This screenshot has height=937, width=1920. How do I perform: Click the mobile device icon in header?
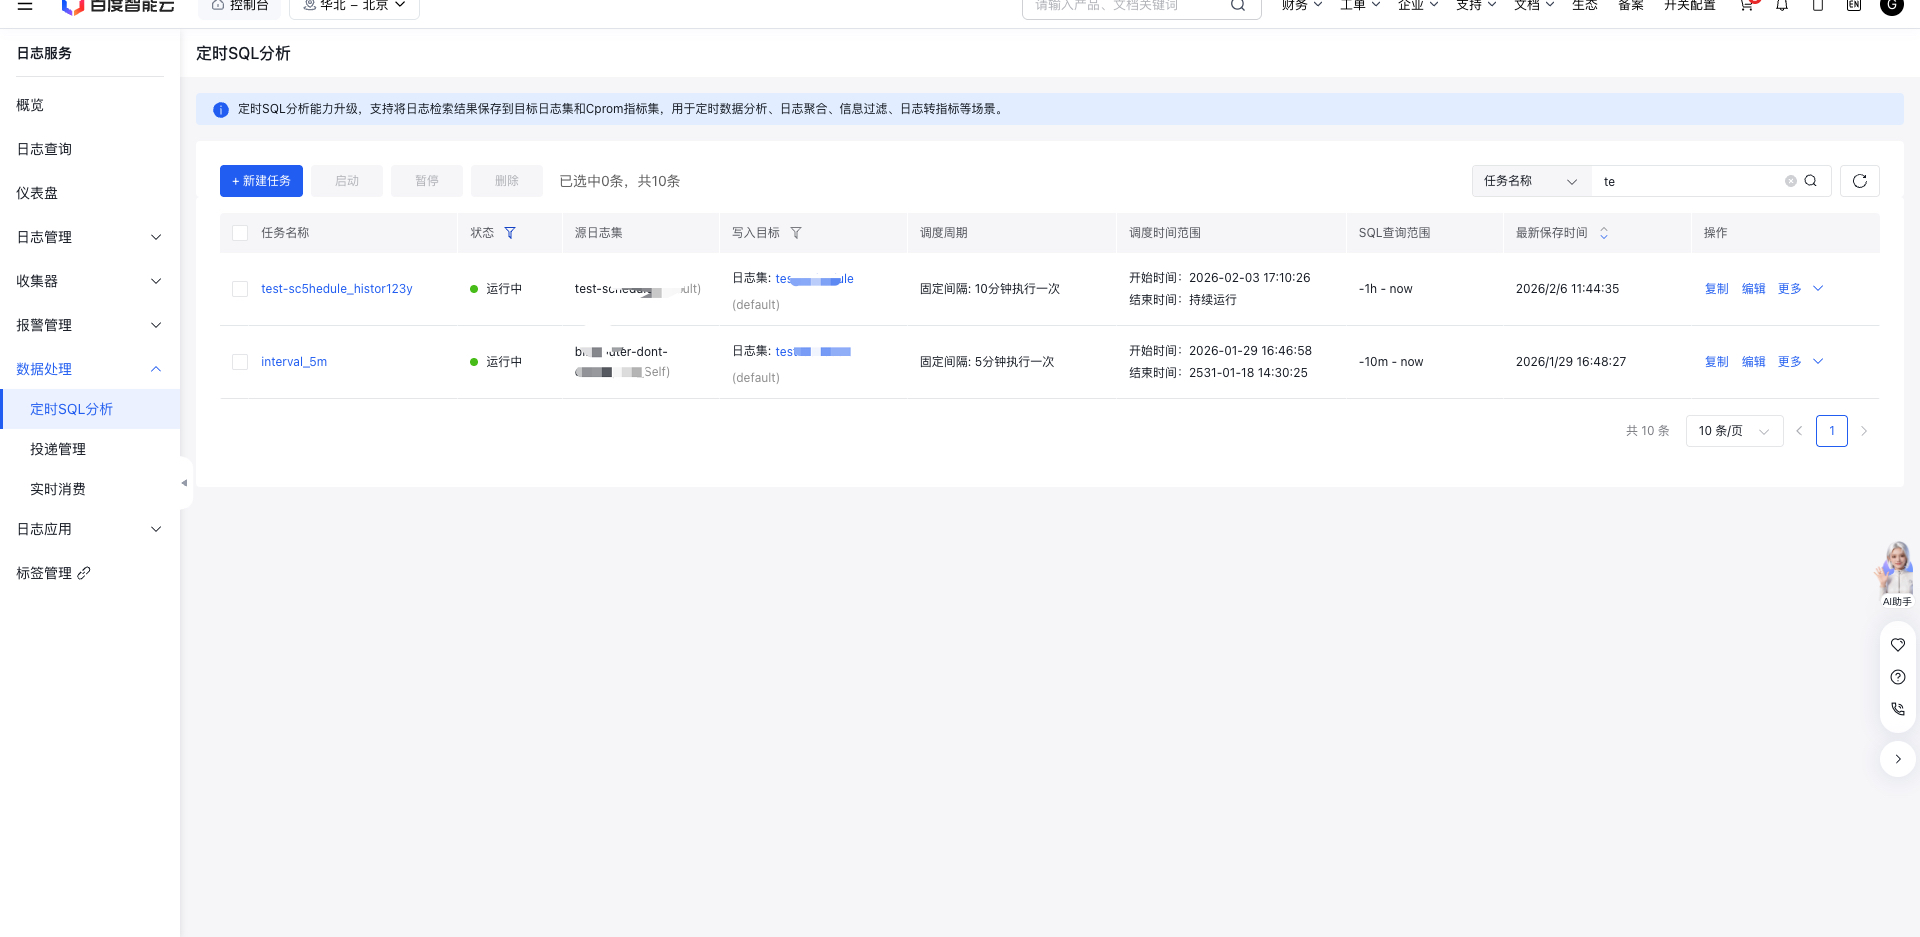pos(1818,5)
